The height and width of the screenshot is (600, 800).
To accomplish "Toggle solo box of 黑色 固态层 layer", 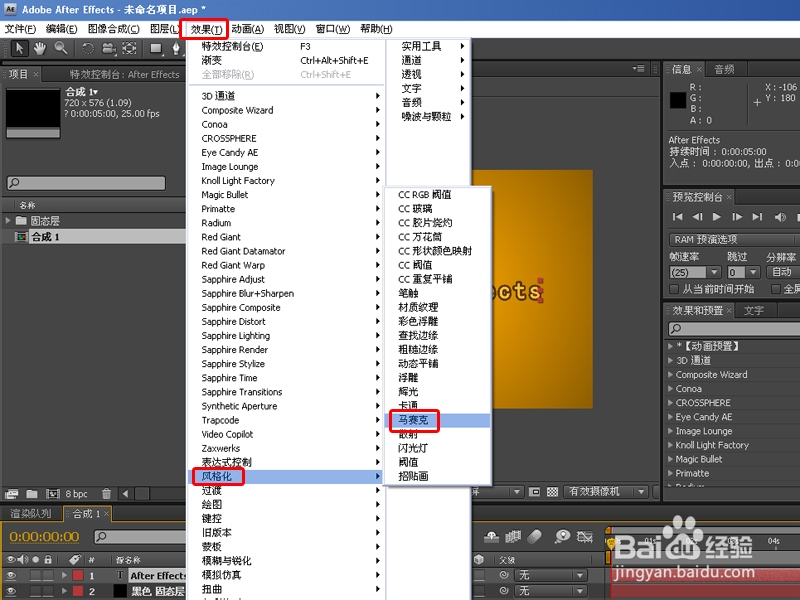I will [35, 591].
